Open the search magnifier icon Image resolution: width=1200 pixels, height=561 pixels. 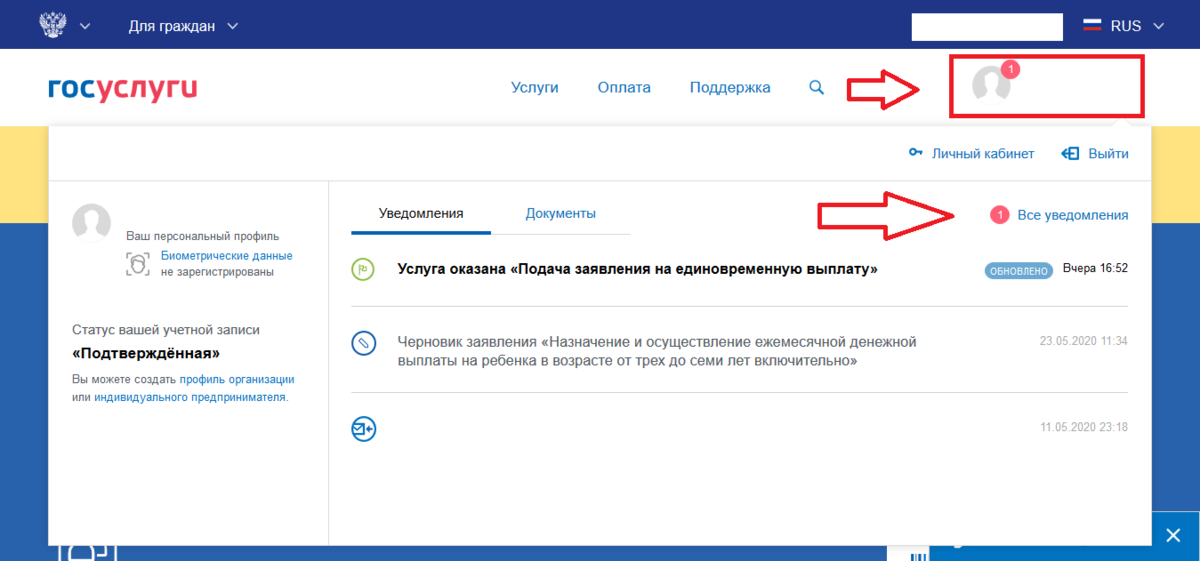click(x=816, y=88)
